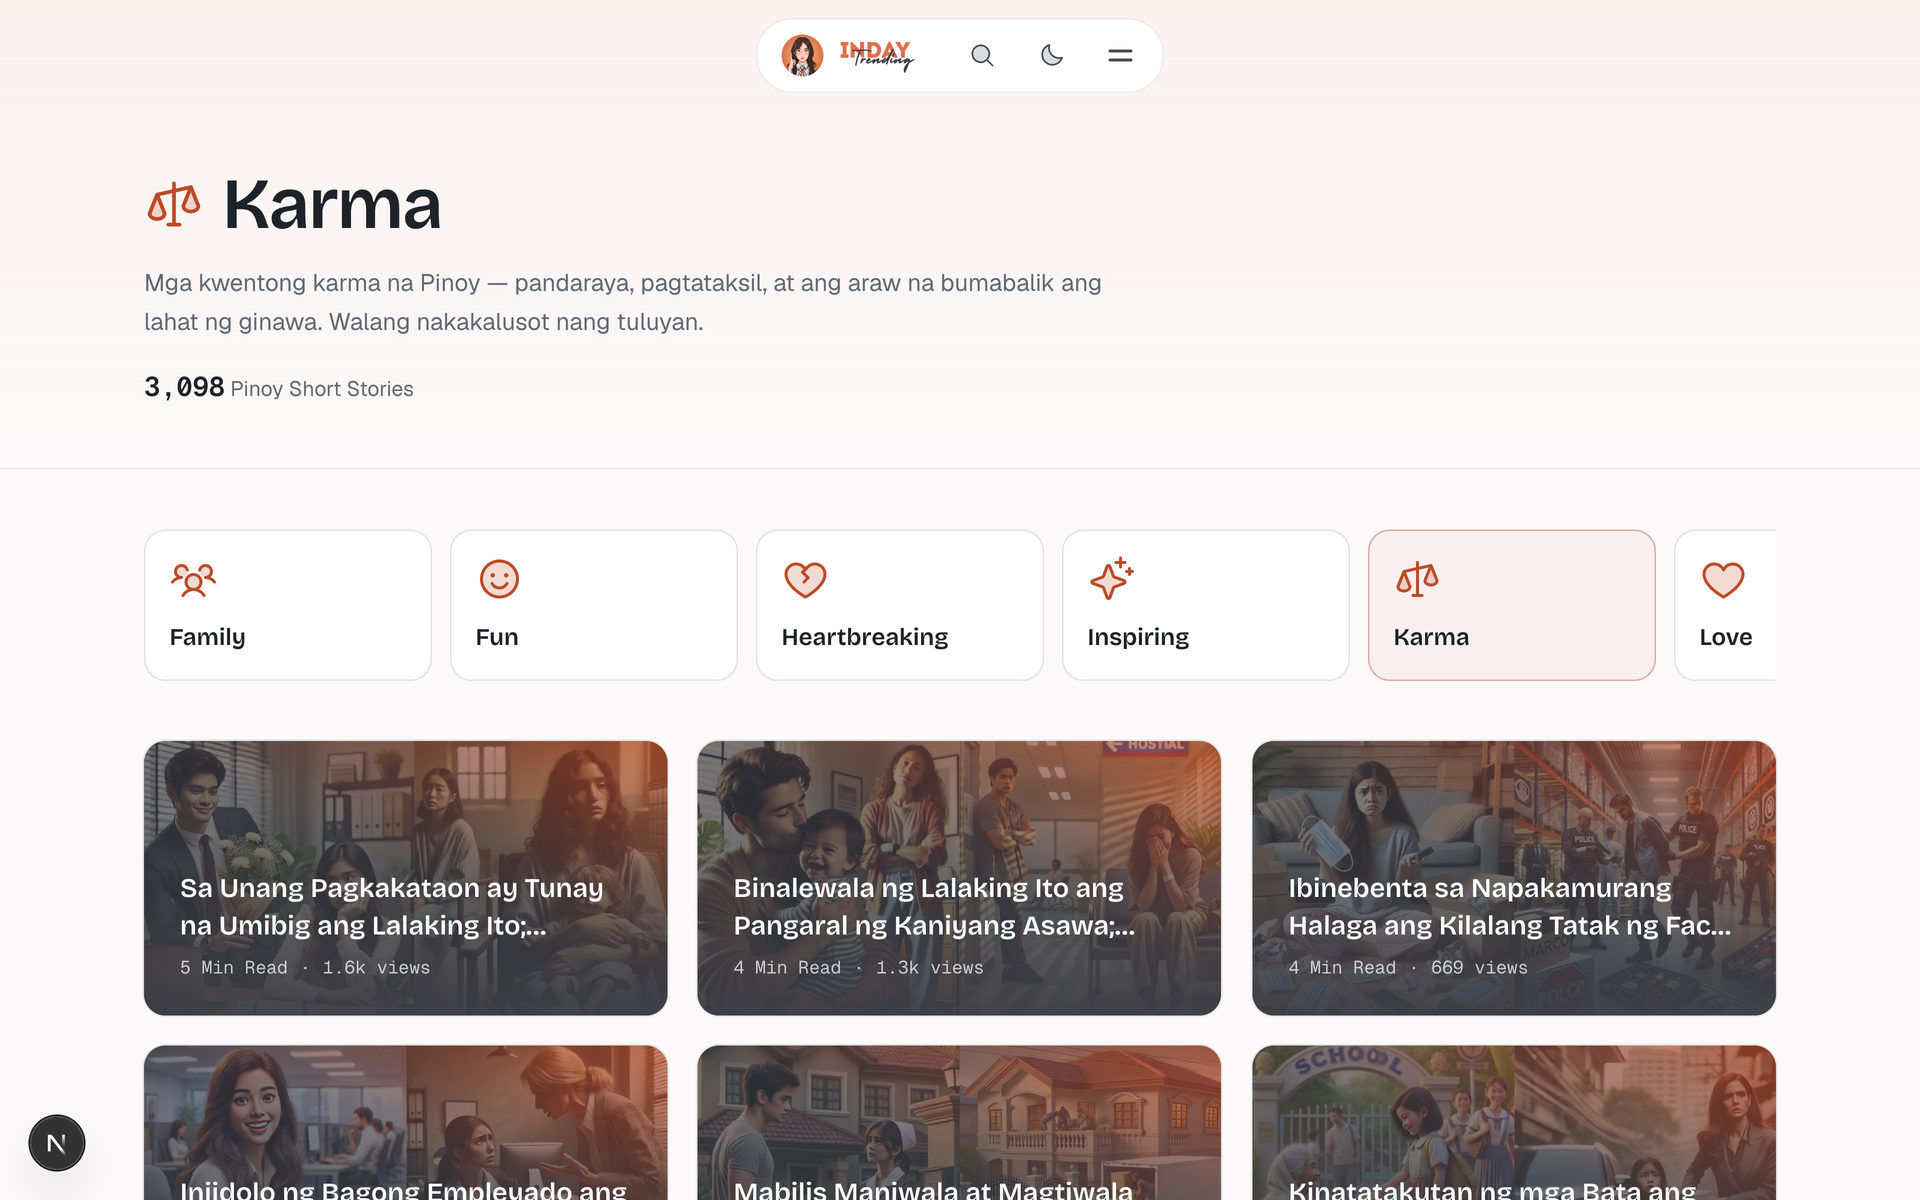Click the 4 Min Read 669 views text

point(1408,968)
